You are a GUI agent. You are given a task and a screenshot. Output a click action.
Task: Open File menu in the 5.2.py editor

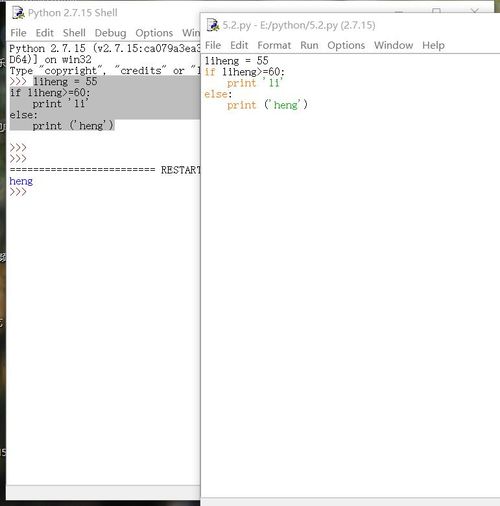(213, 45)
